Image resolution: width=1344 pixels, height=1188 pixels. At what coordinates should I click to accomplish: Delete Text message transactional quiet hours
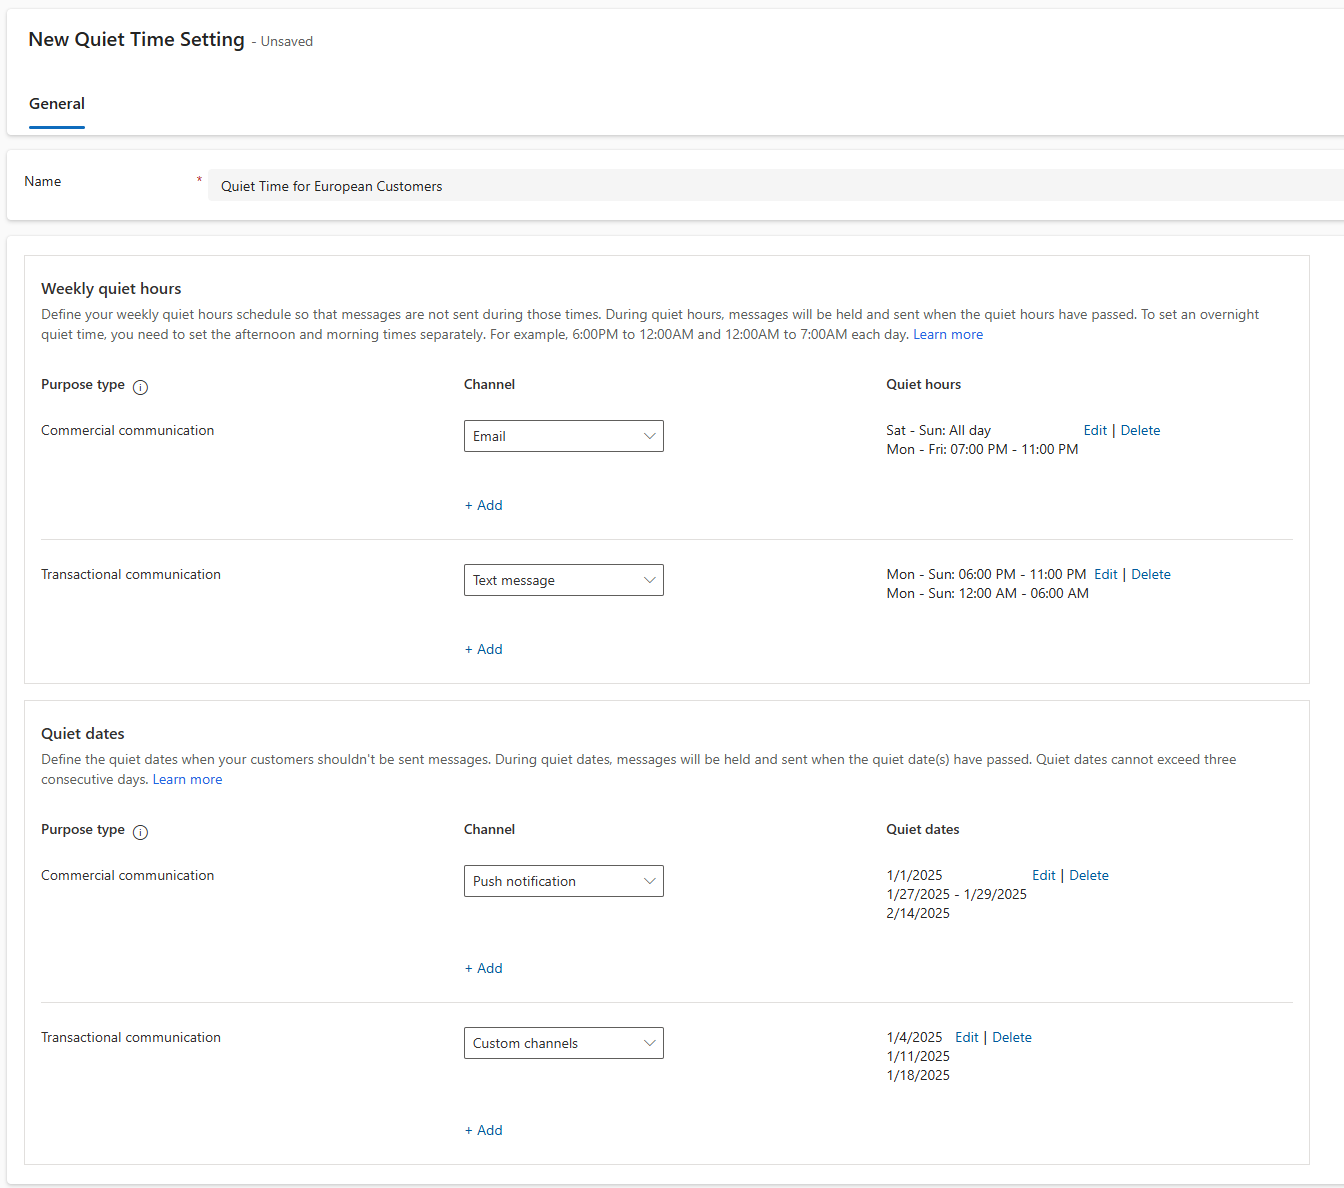click(x=1150, y=574)
